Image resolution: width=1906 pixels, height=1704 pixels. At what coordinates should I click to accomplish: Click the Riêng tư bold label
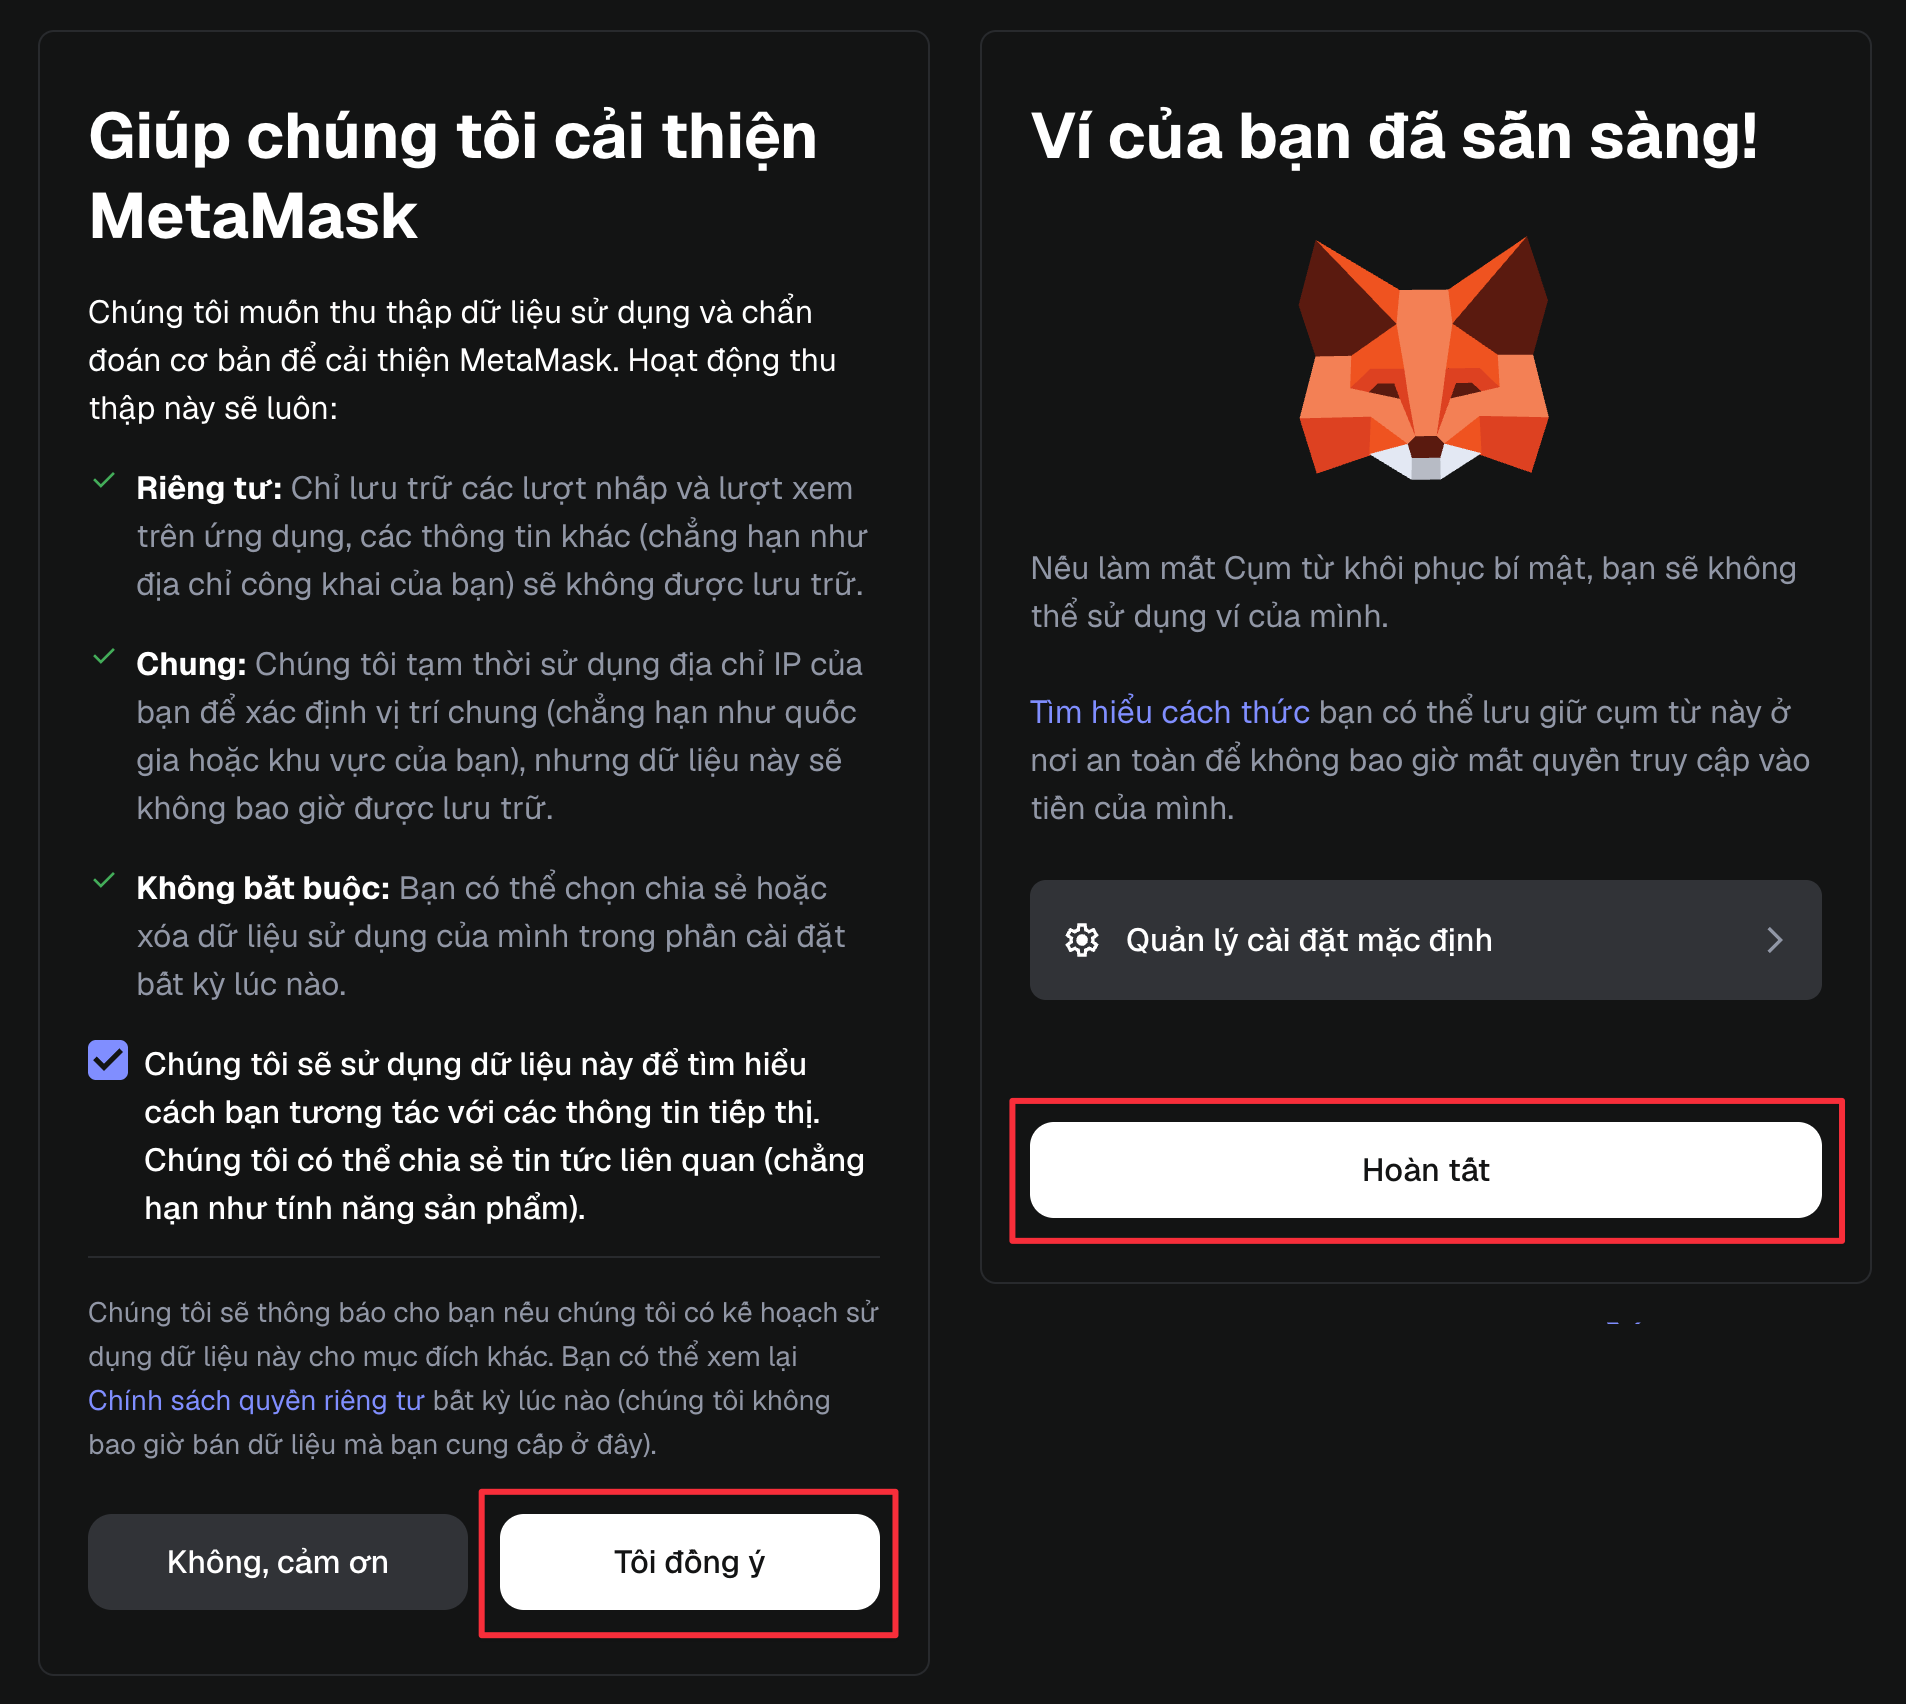(209, 488)
